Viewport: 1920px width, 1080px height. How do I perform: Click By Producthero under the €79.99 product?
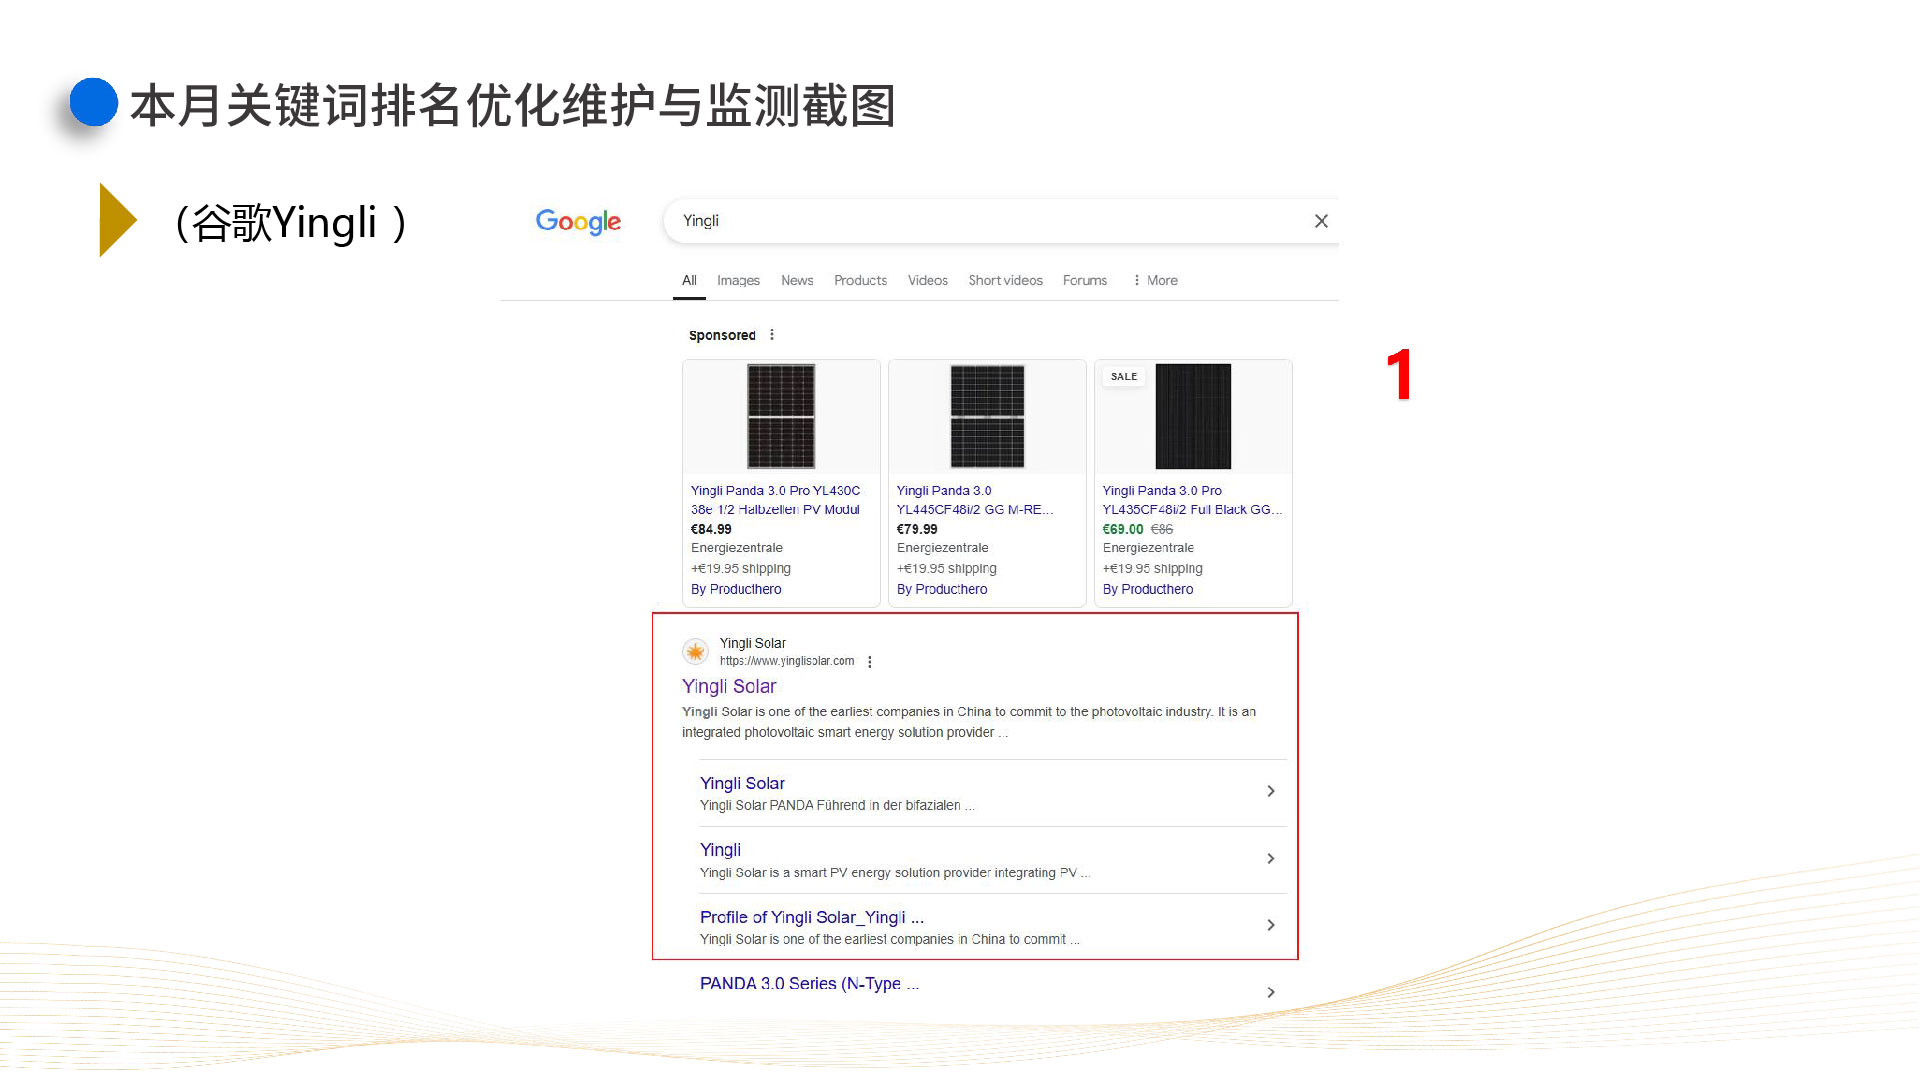pos(942,589)
